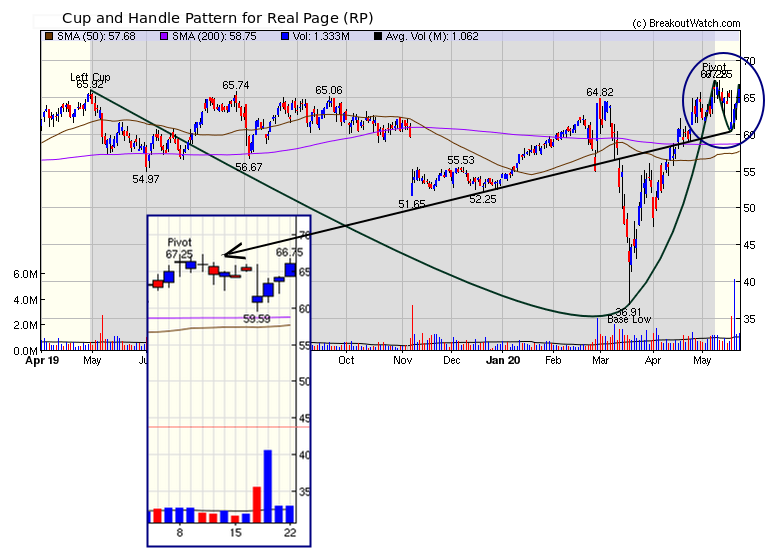Click the 'Dec' x-axis label
This screenshot has width=780, height=548.
tap(452, 361)
